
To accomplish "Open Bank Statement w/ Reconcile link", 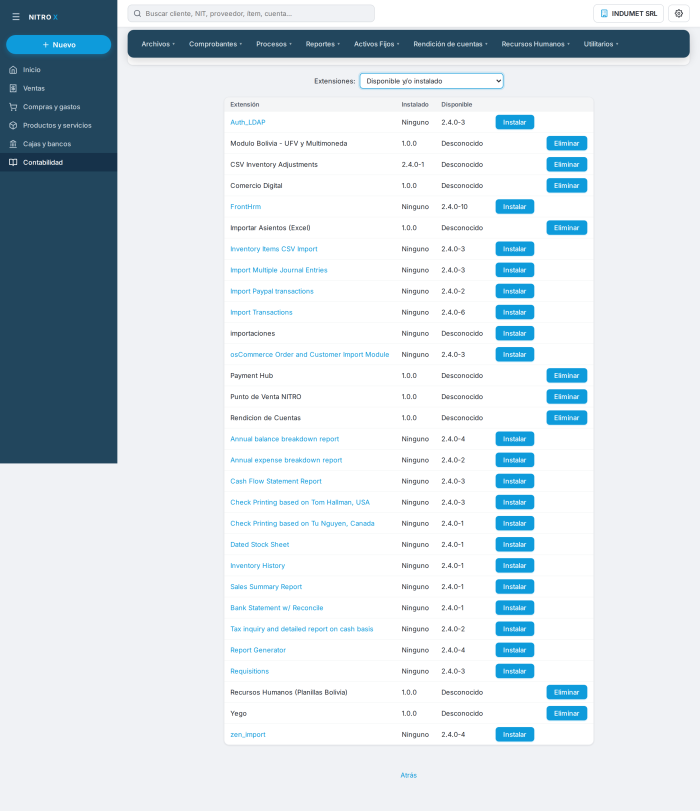I will (277, 608).
